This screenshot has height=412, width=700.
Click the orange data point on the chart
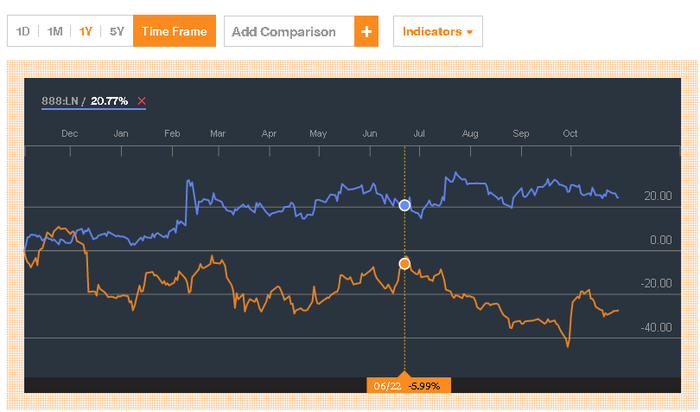click(x=404, y=264)
